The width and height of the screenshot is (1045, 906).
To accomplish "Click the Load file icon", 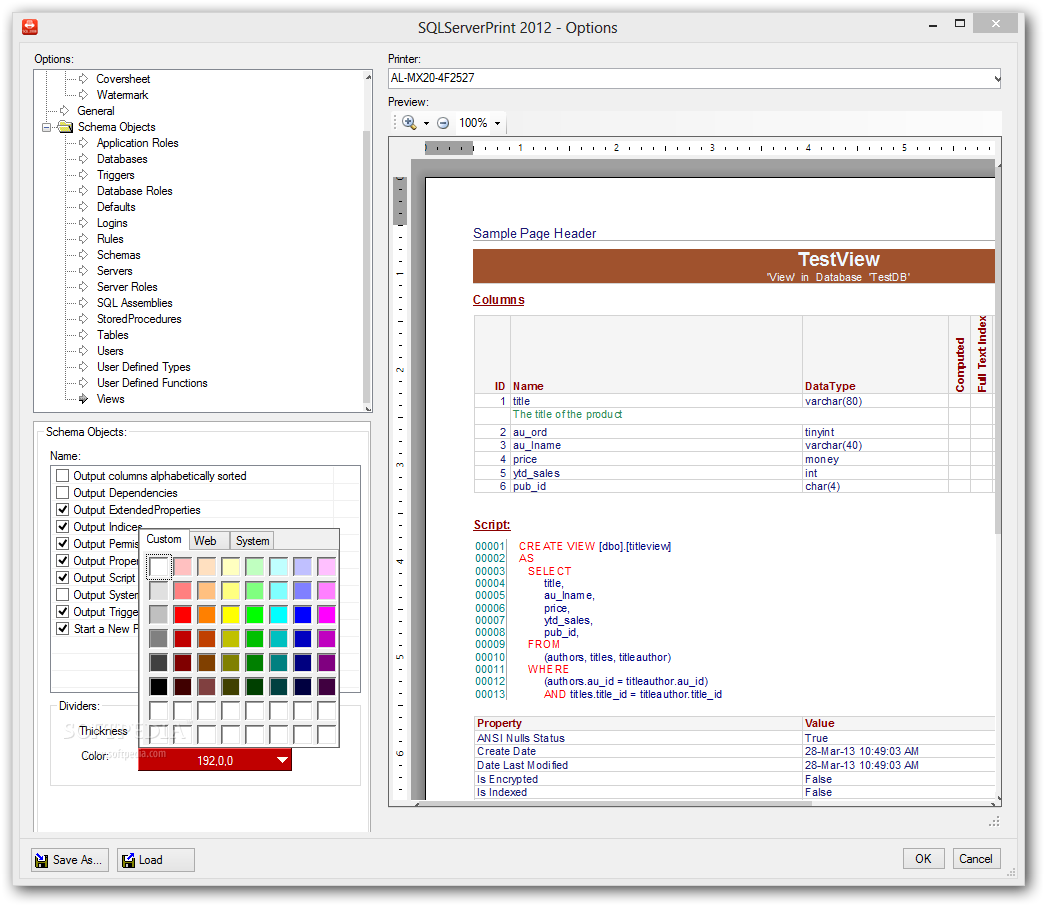I will [128, 860].
